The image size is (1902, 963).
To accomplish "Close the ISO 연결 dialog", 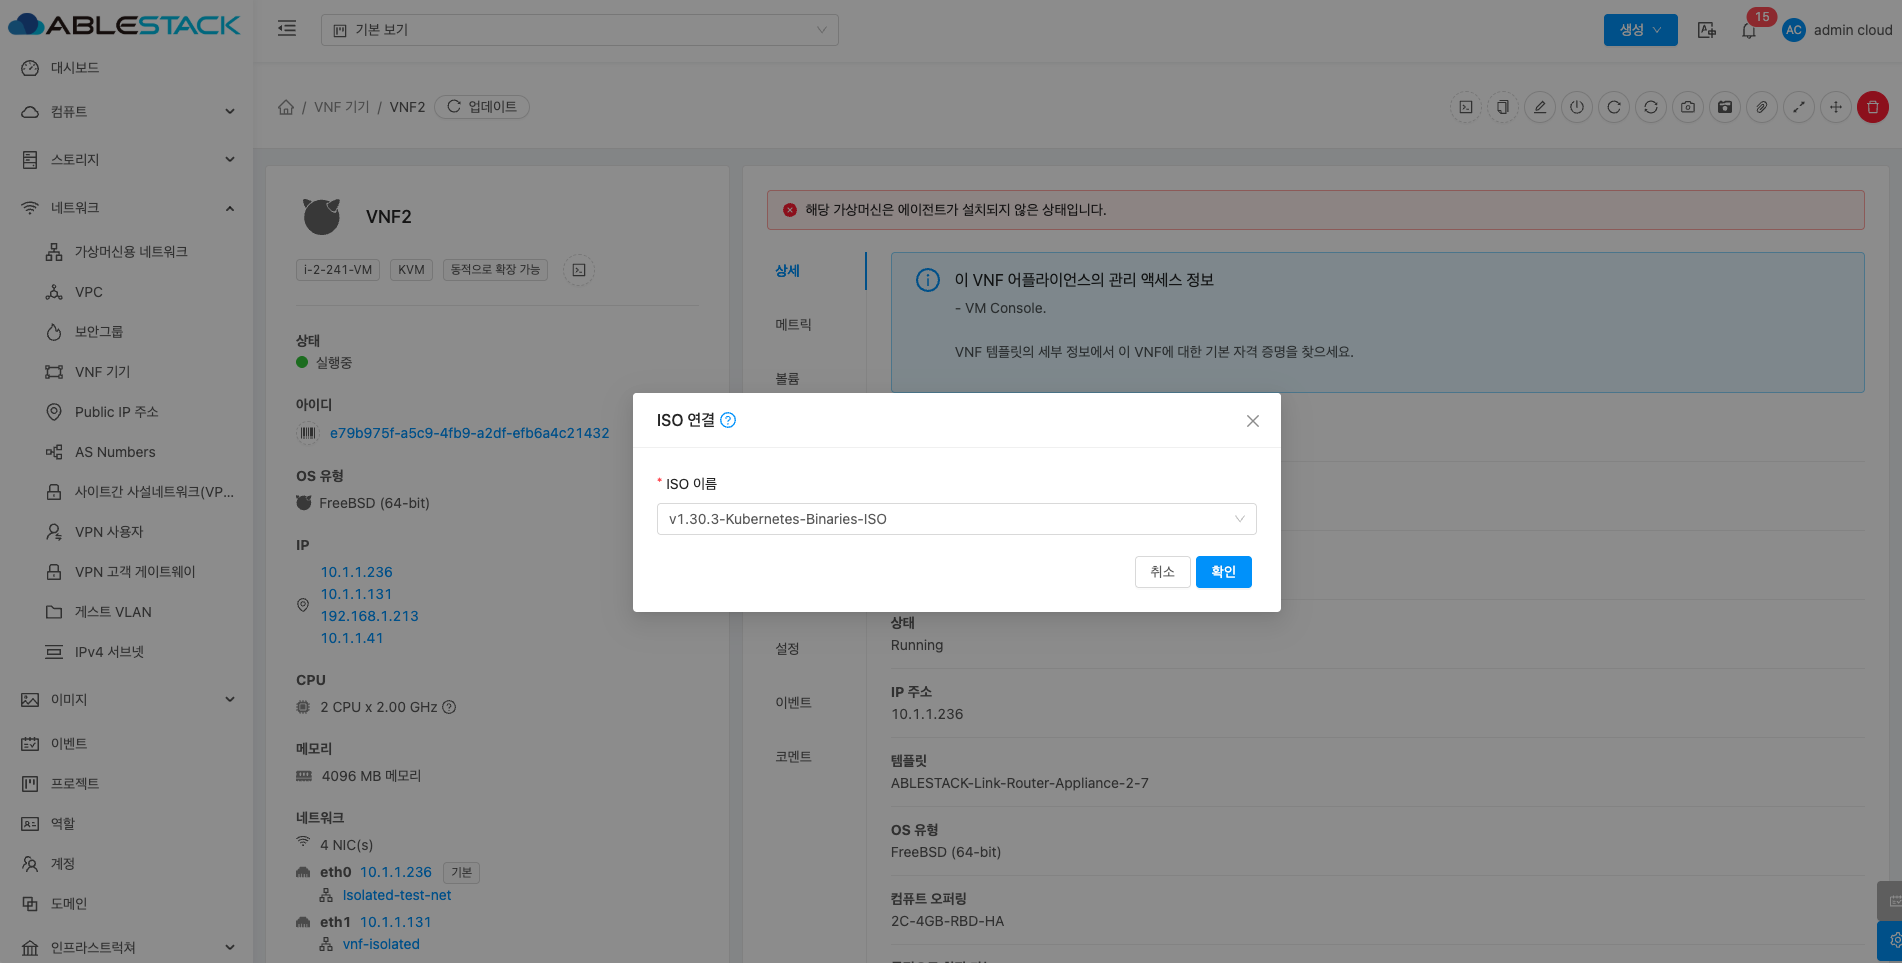I will tap(1252, 421).
